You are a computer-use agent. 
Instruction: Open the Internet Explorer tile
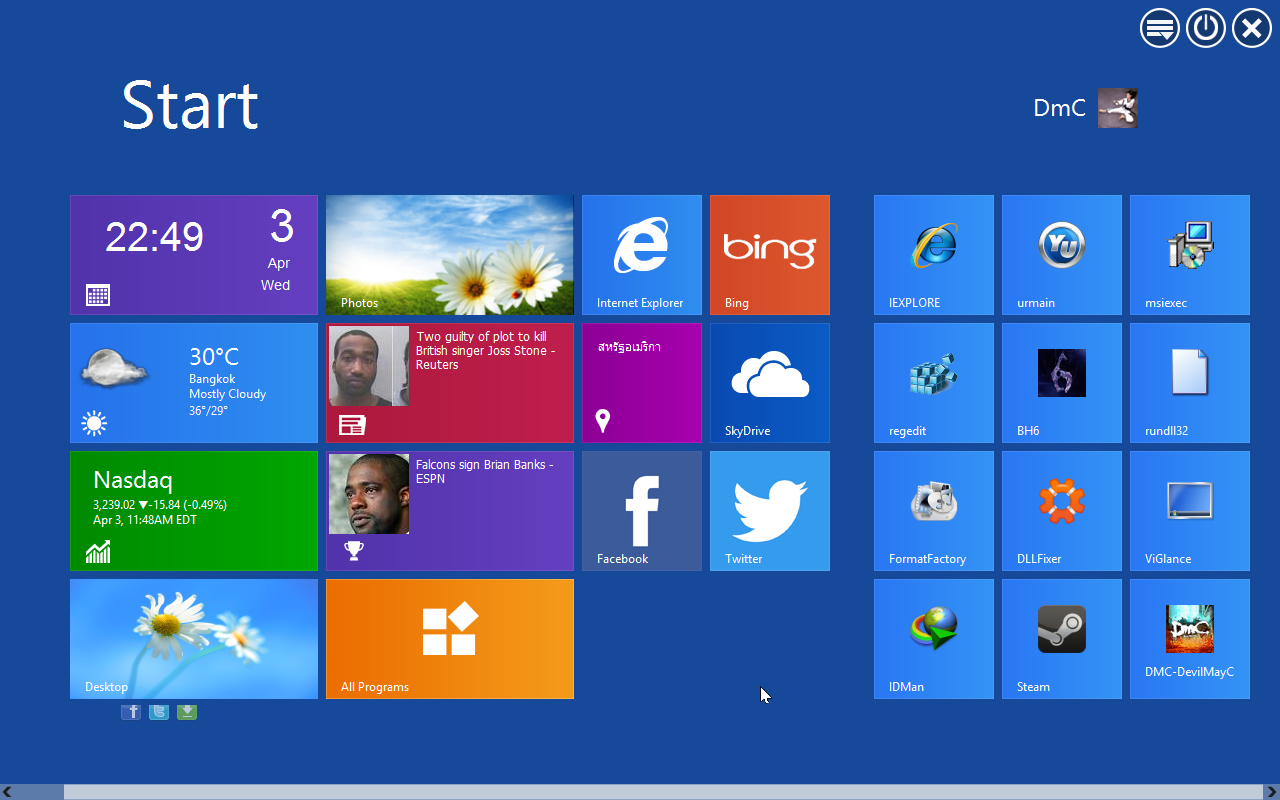point(642,255)
